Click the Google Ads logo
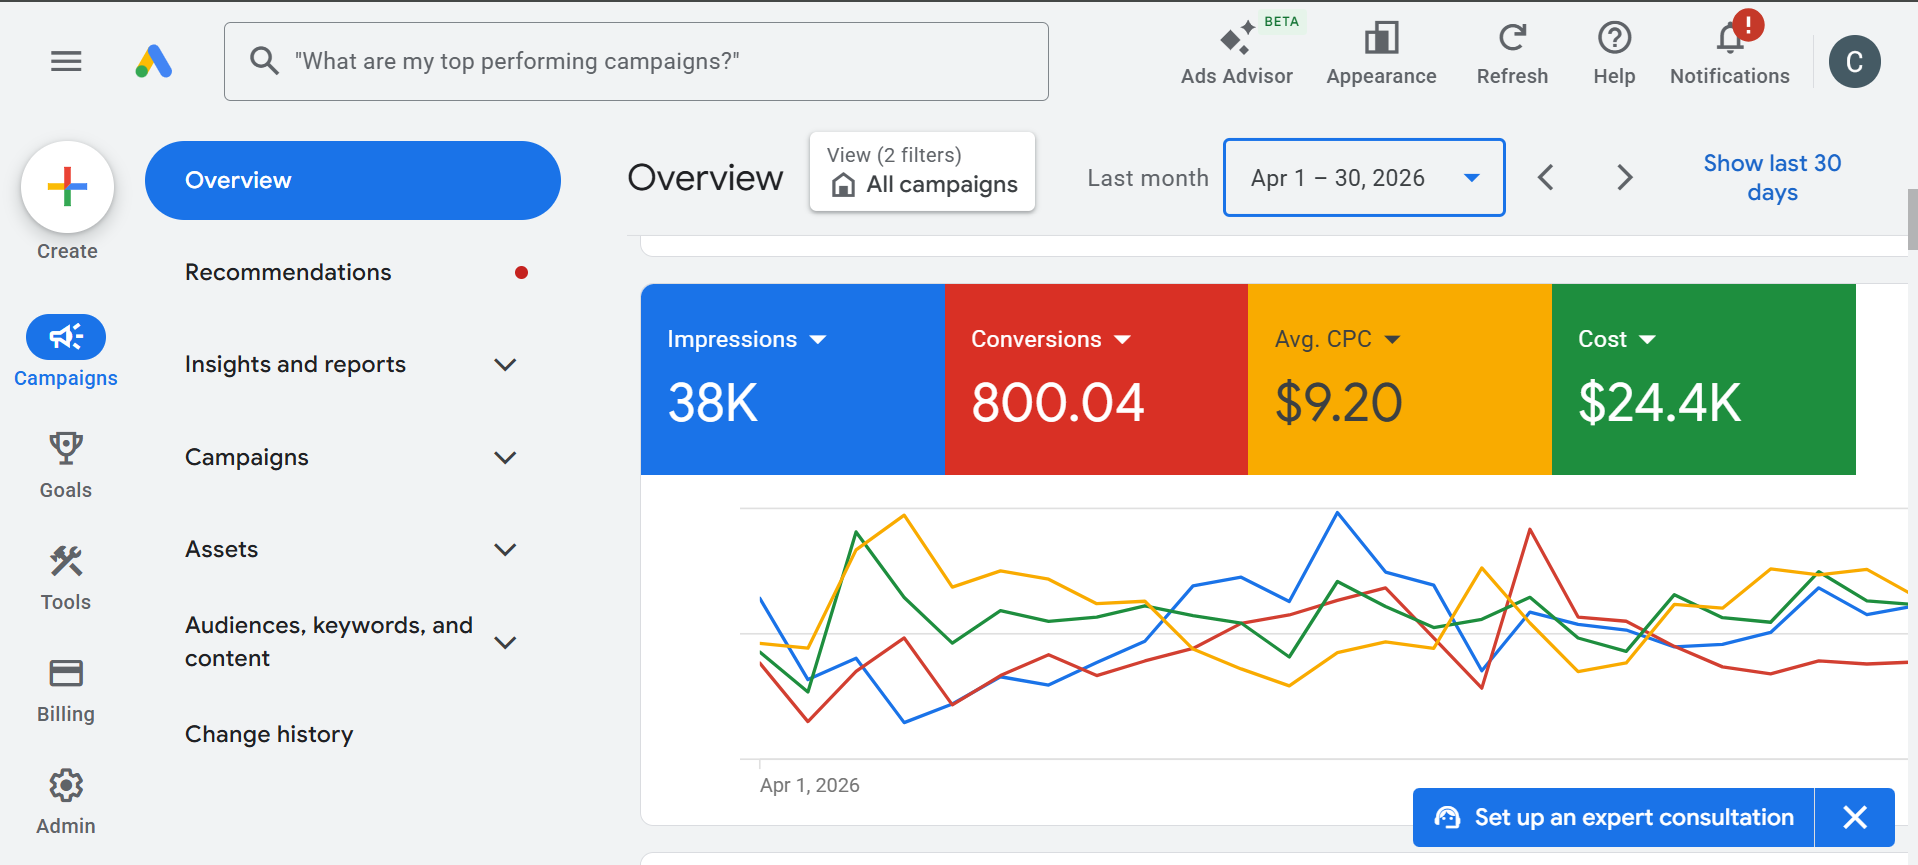This screenshot has height=865, width=1918. click(x=153, y=61)
